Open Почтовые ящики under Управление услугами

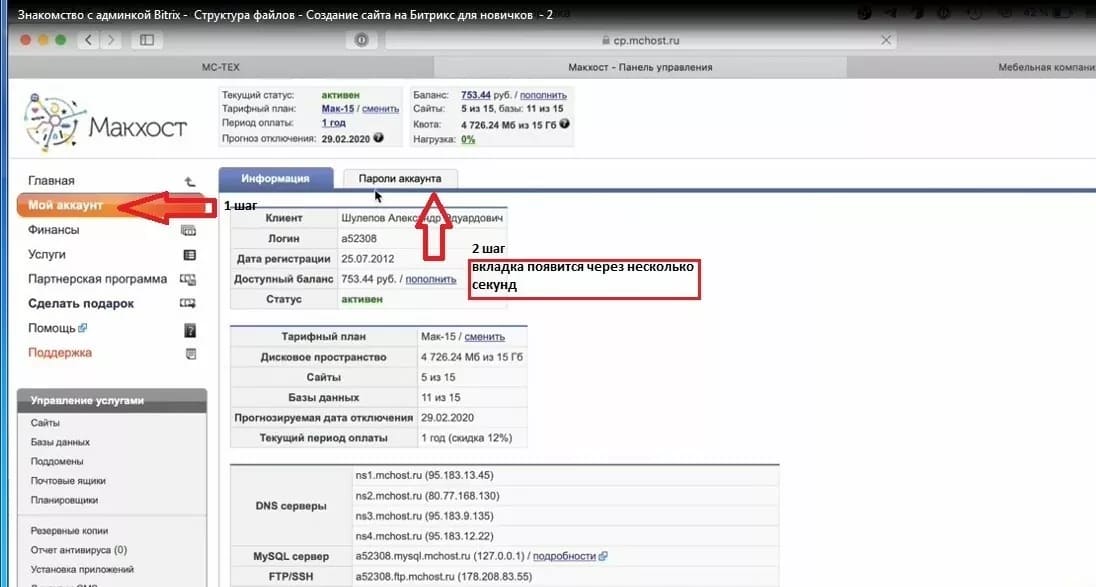coord(68,481)
